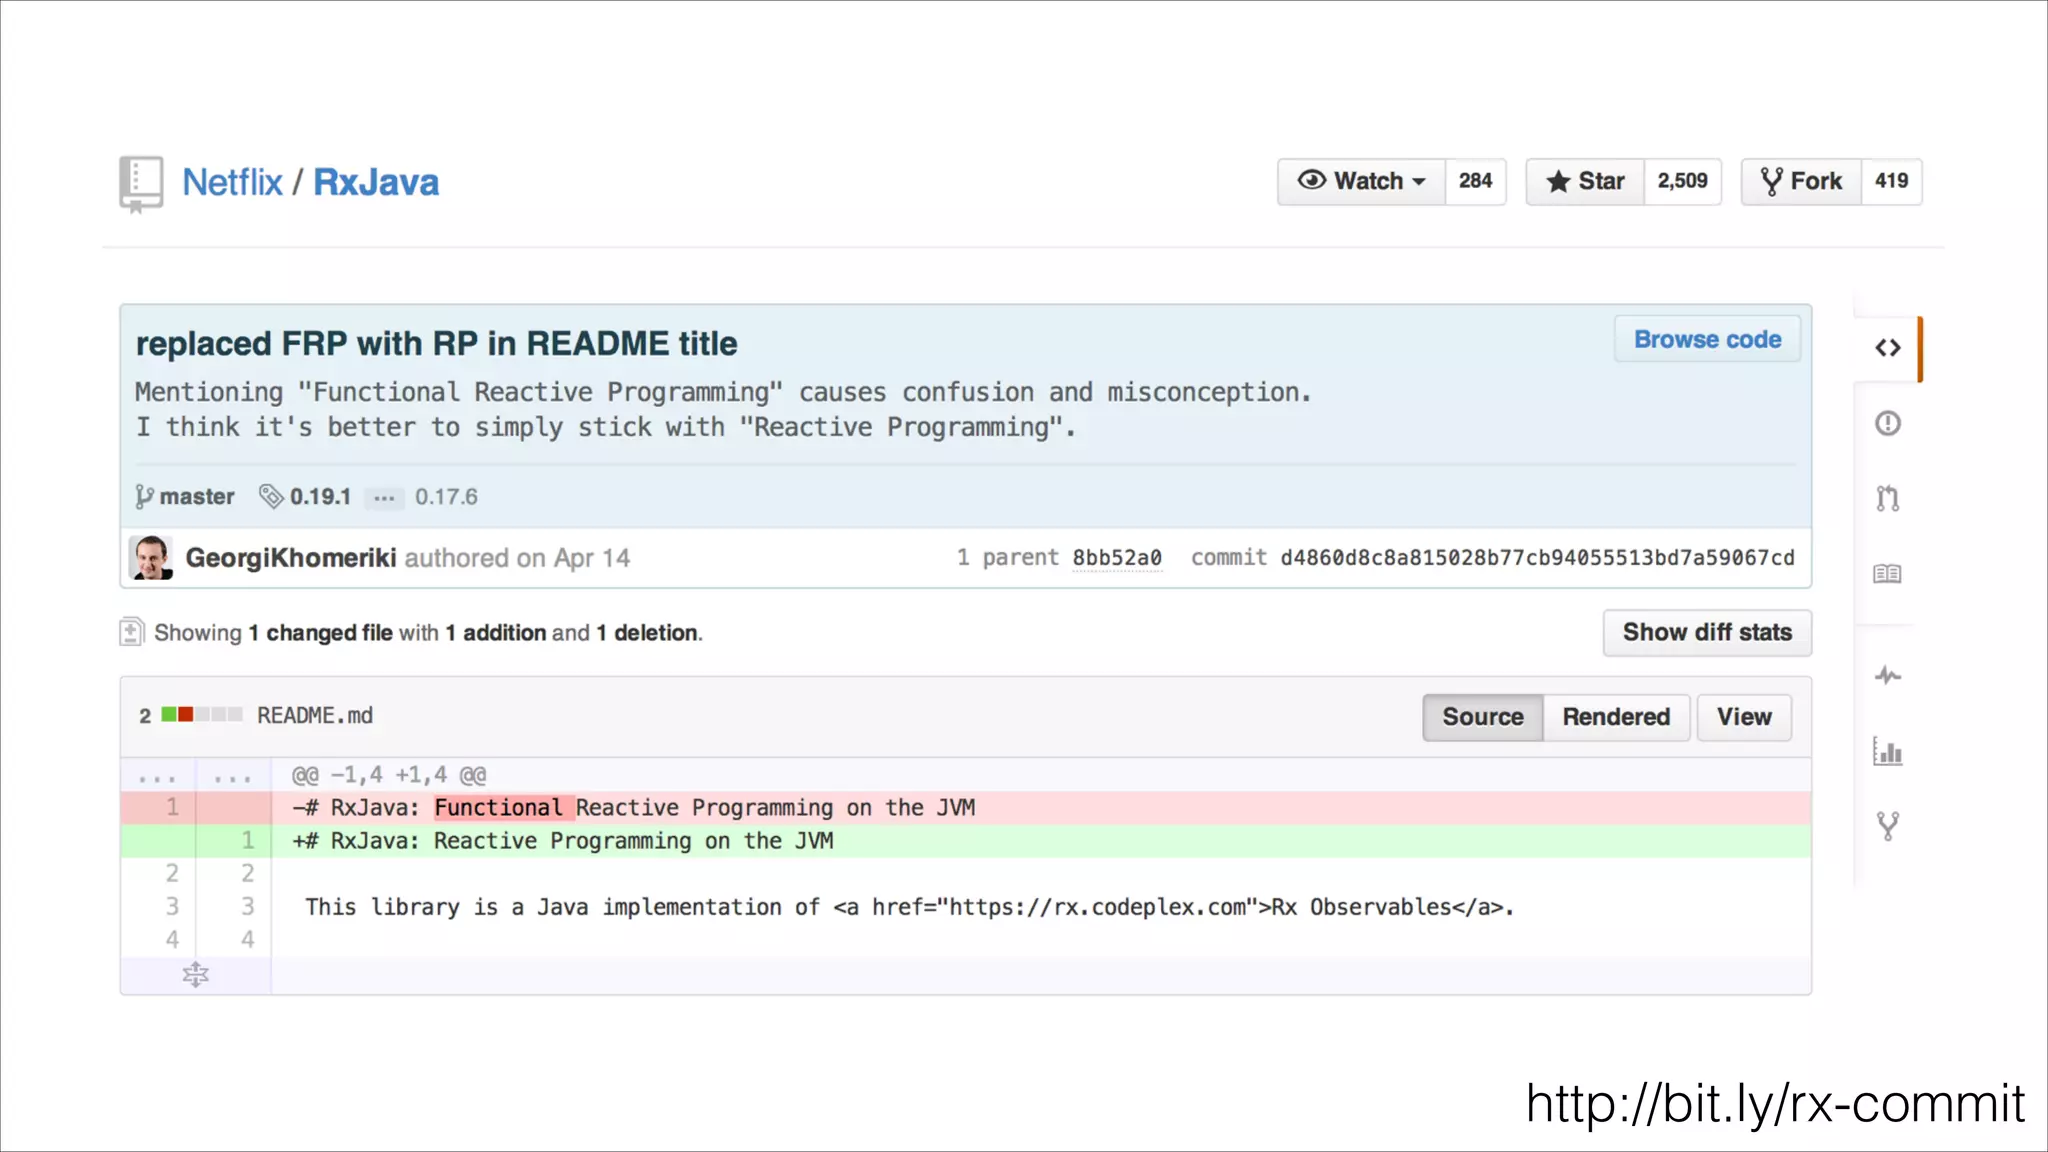Open the Graphs bar chart icon
2048x1152 pixels.
[x=1887, y=751]
